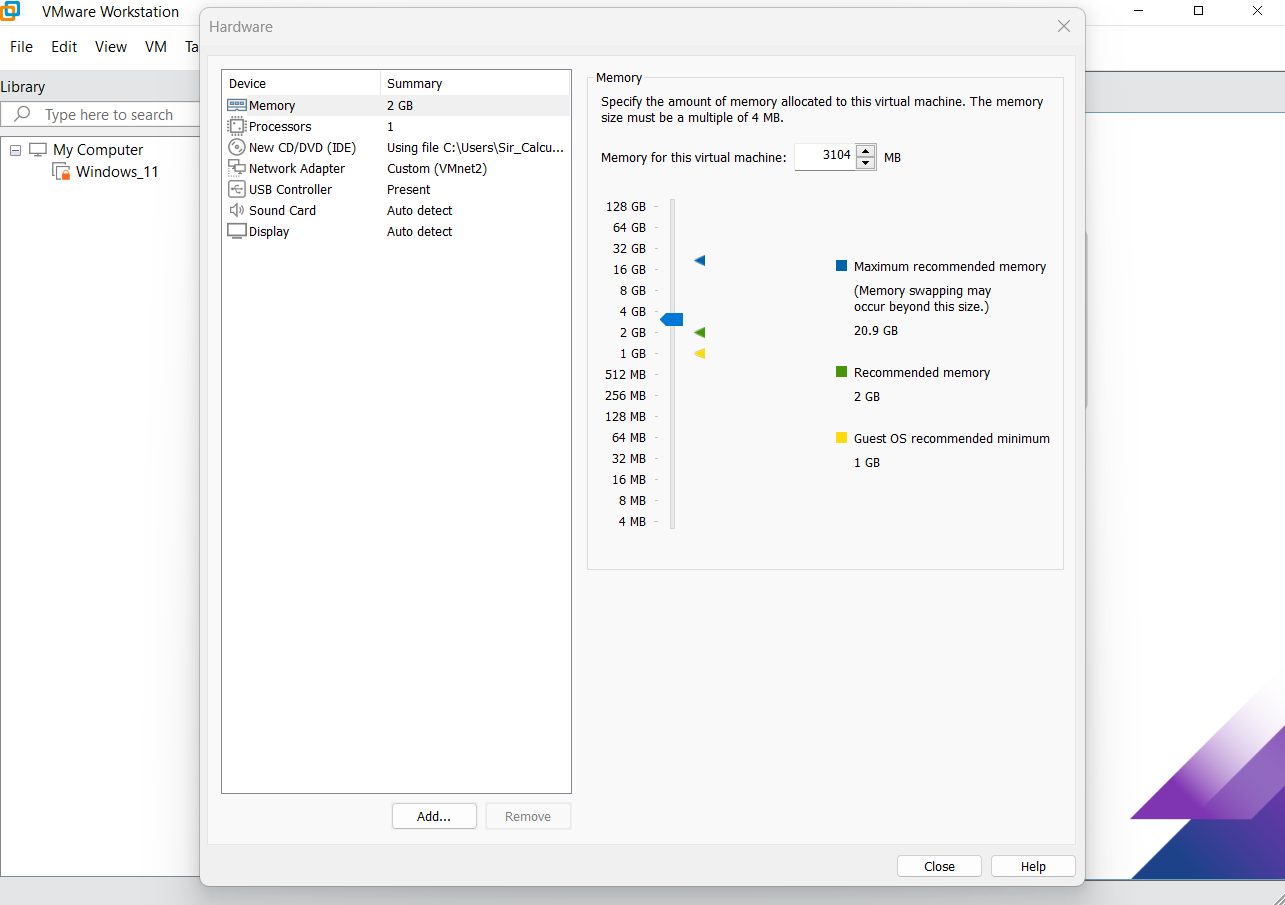
Task: Click the USB Controller icon
Action: 237,189
